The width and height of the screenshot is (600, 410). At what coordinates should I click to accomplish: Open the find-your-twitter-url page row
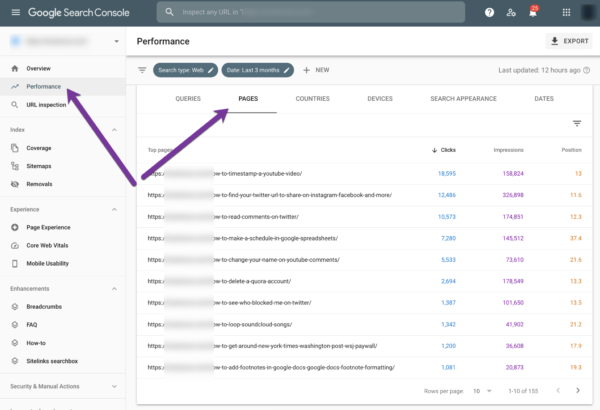pyautogui.click(x=365, y=195)
